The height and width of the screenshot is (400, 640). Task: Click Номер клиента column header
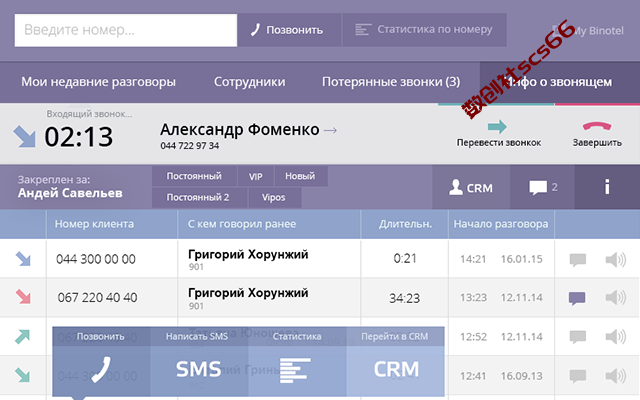94,224
